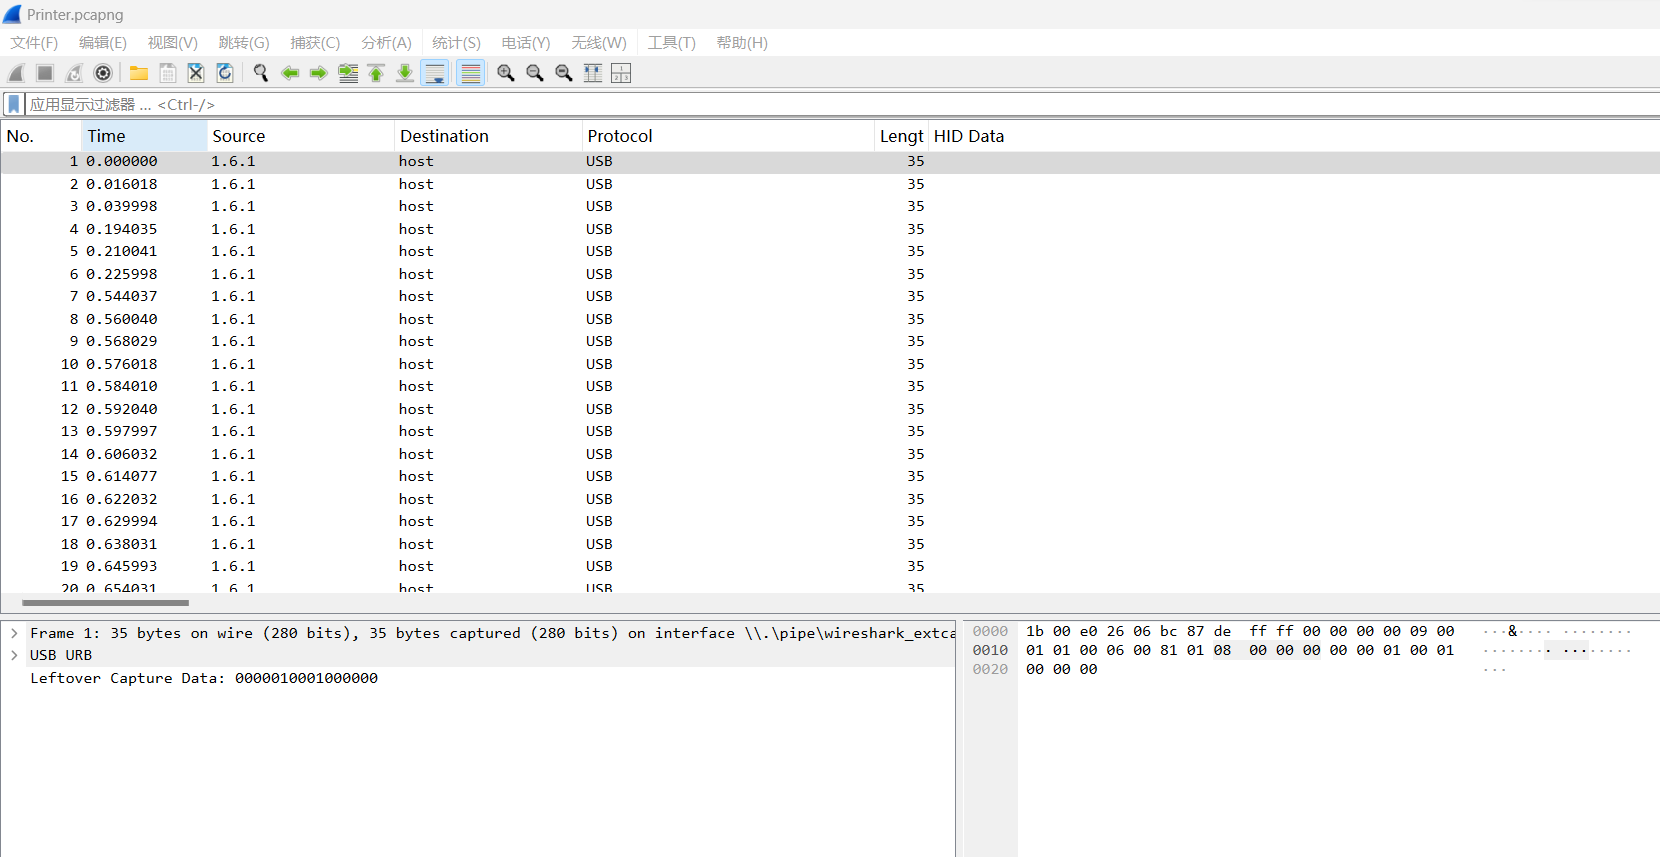The height and width of the screenshot is (857, 1660).
Task: Open the 统计(S) menu
Action: click(x=456, y=43)
